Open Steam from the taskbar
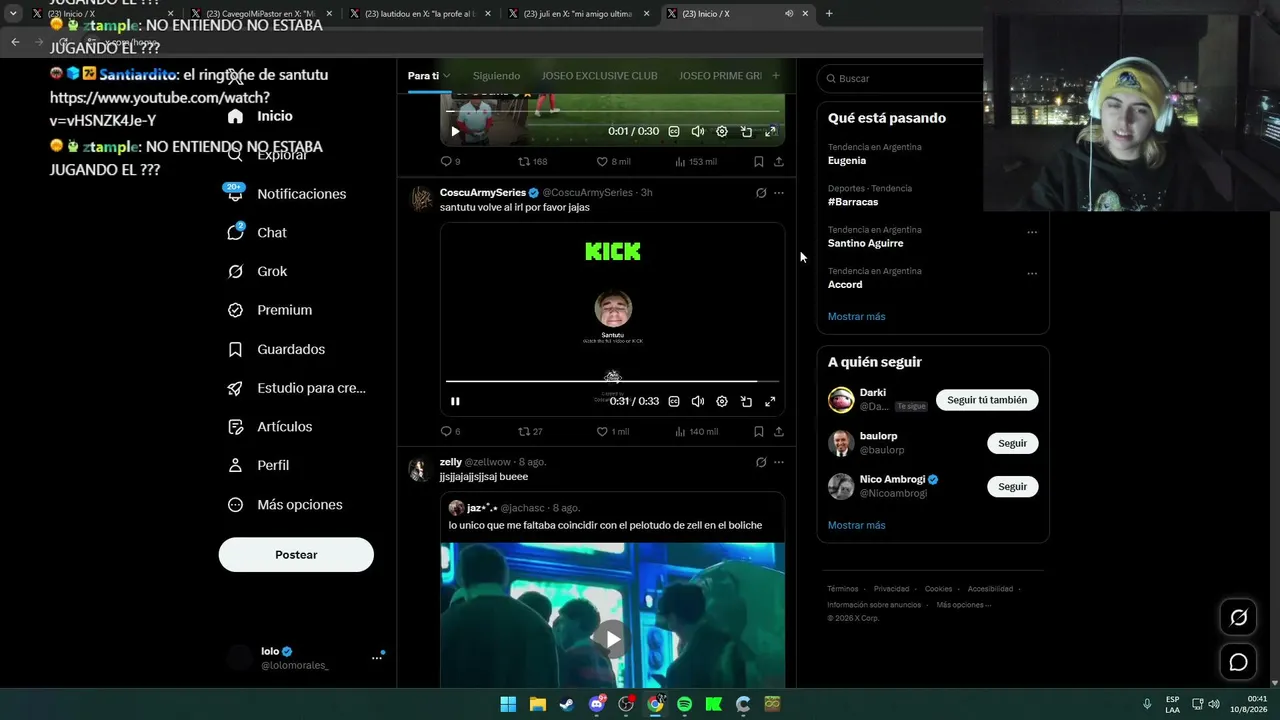 pyautogui.click(x=567, y=704)
